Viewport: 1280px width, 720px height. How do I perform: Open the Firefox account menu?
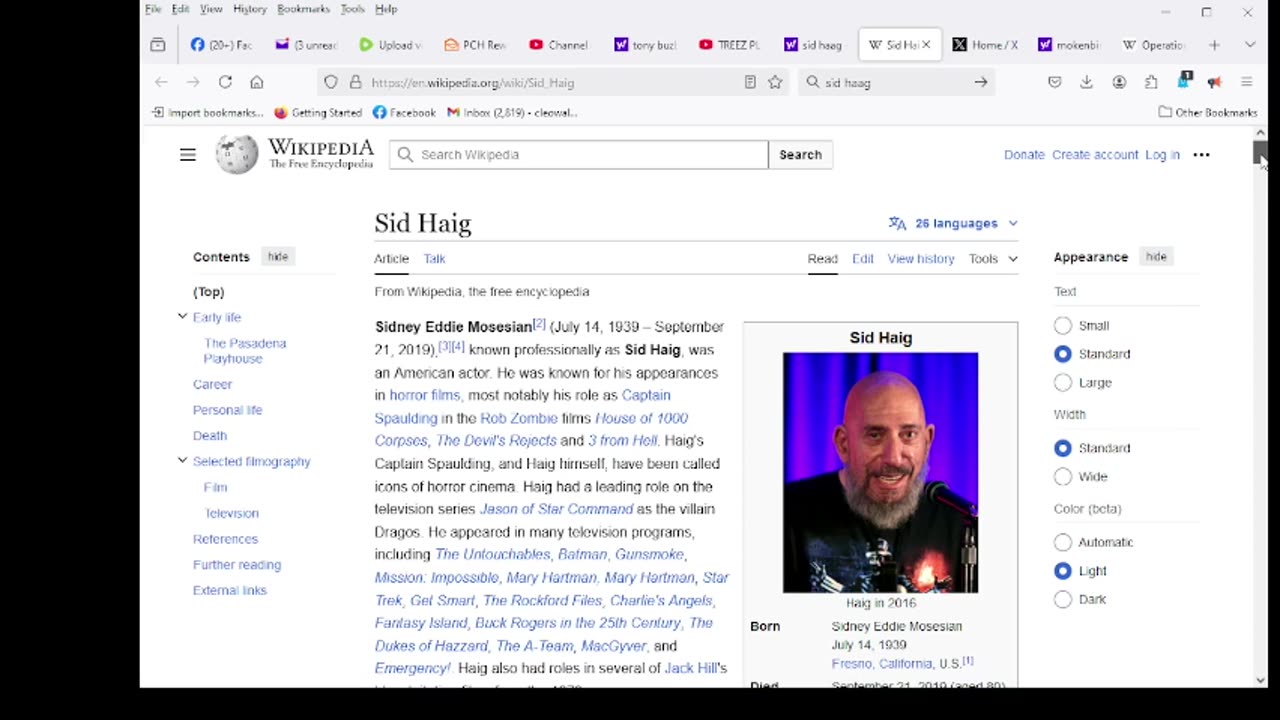click(x=1119, y=83)
